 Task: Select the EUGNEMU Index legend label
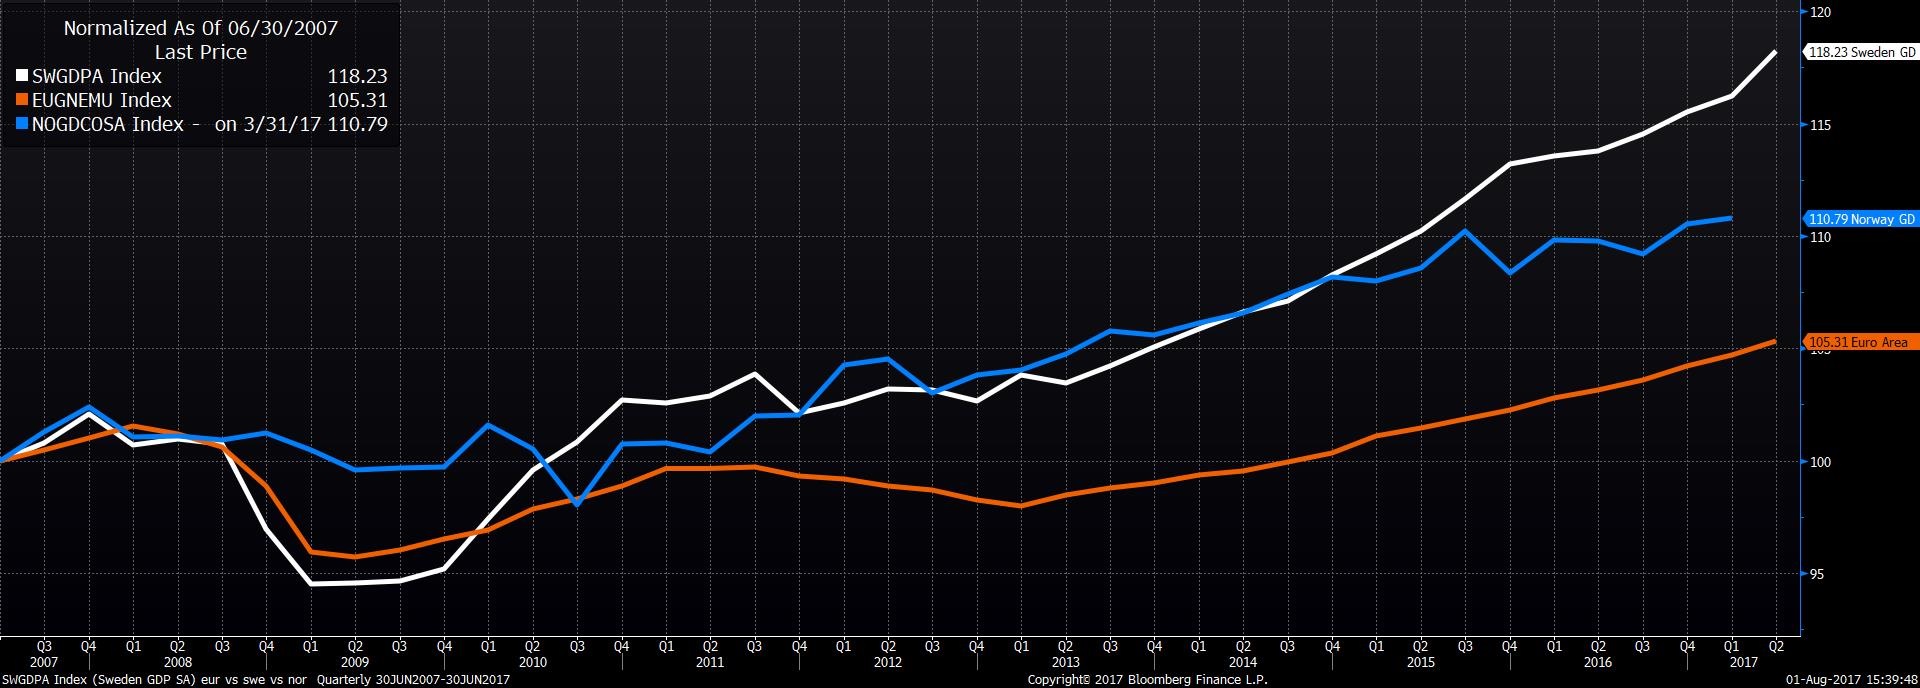click(x=102, y=100)
